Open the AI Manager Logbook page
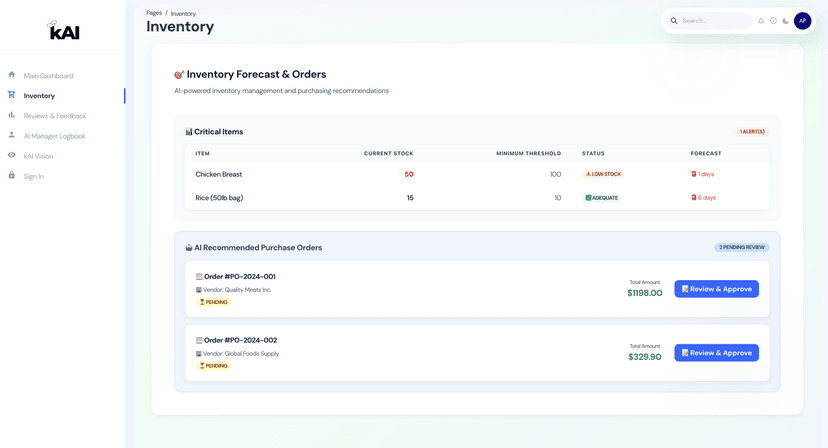This screenshot has width=828, height=448. coord(54,136)
